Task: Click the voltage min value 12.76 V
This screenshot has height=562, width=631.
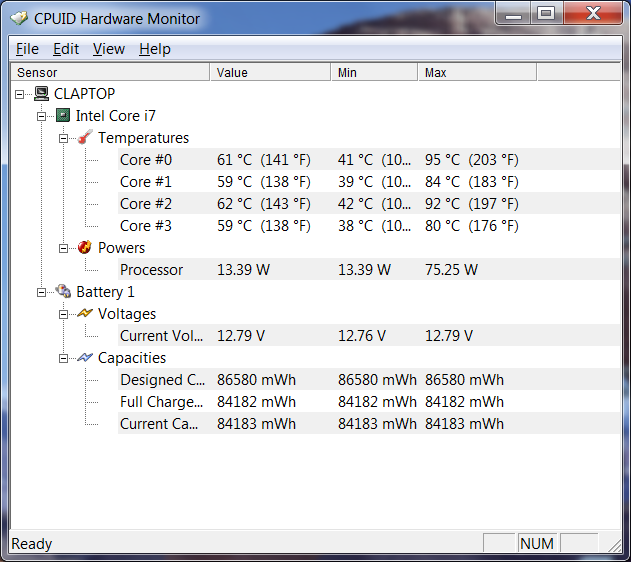Action: click(x=362, y=336)
